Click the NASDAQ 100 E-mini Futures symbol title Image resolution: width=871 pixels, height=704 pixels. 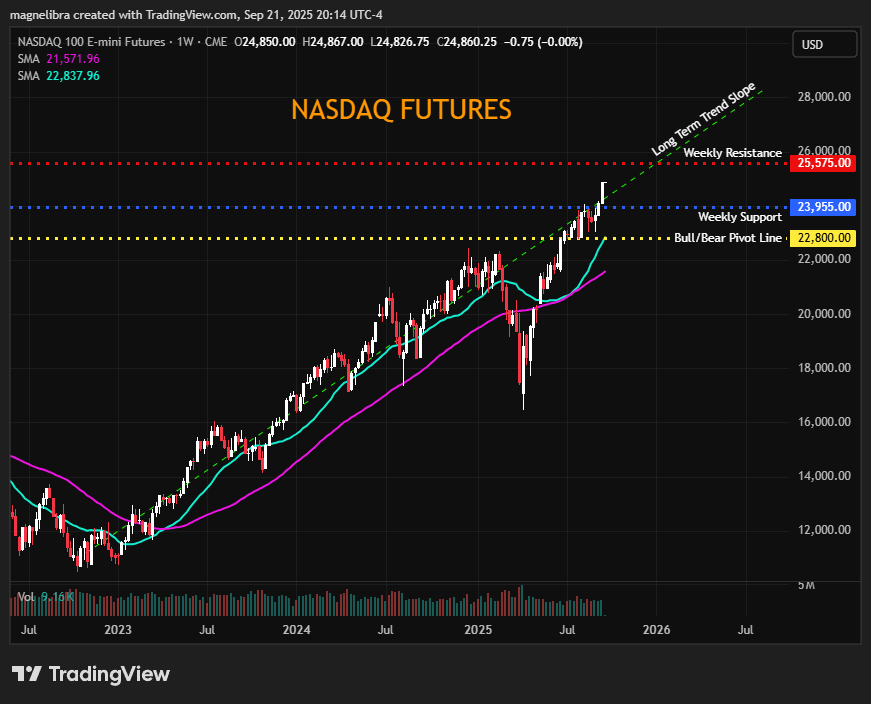[92, 42]
